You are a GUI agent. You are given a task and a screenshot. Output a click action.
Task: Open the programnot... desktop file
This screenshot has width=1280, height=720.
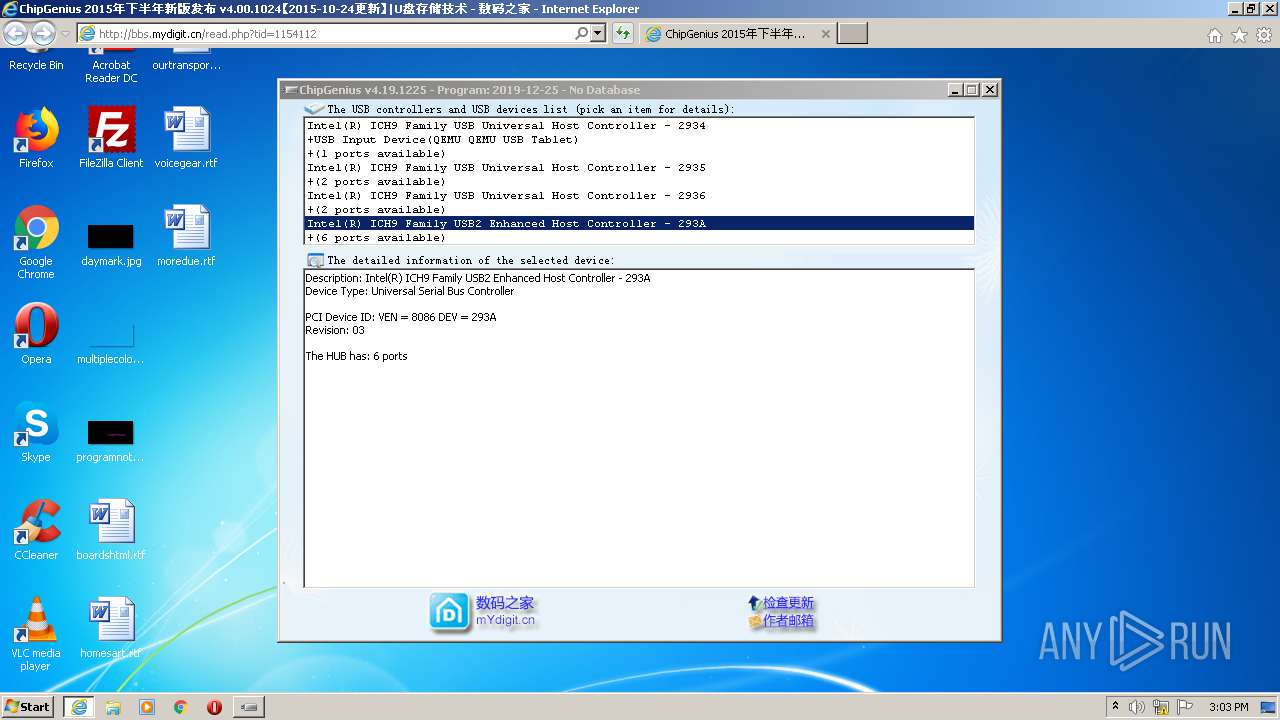[x=110, y=440]
